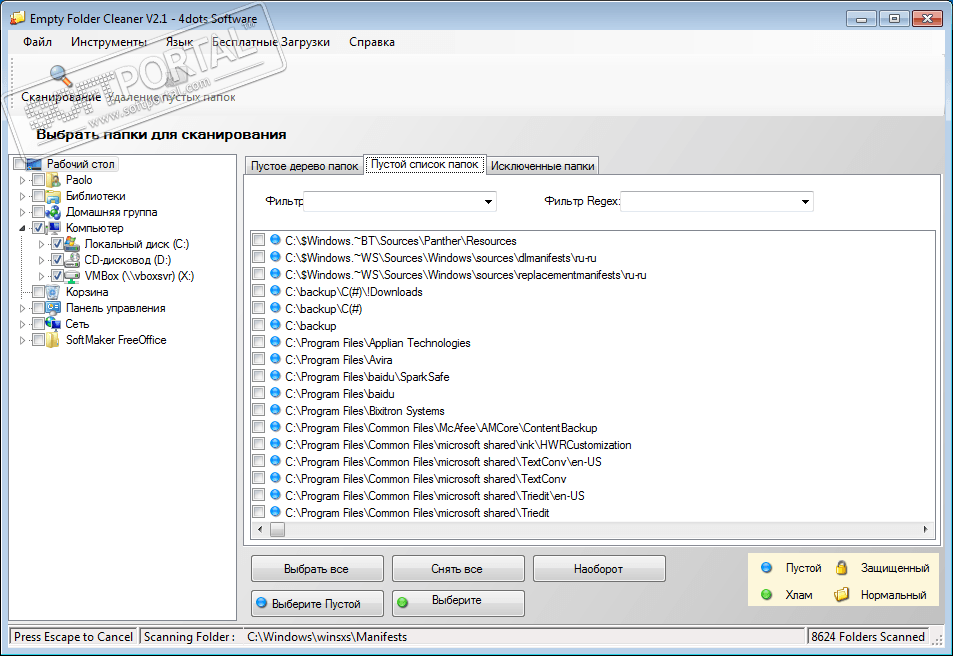Click lock legend icon for Защищенный

(x=841, y=567)
